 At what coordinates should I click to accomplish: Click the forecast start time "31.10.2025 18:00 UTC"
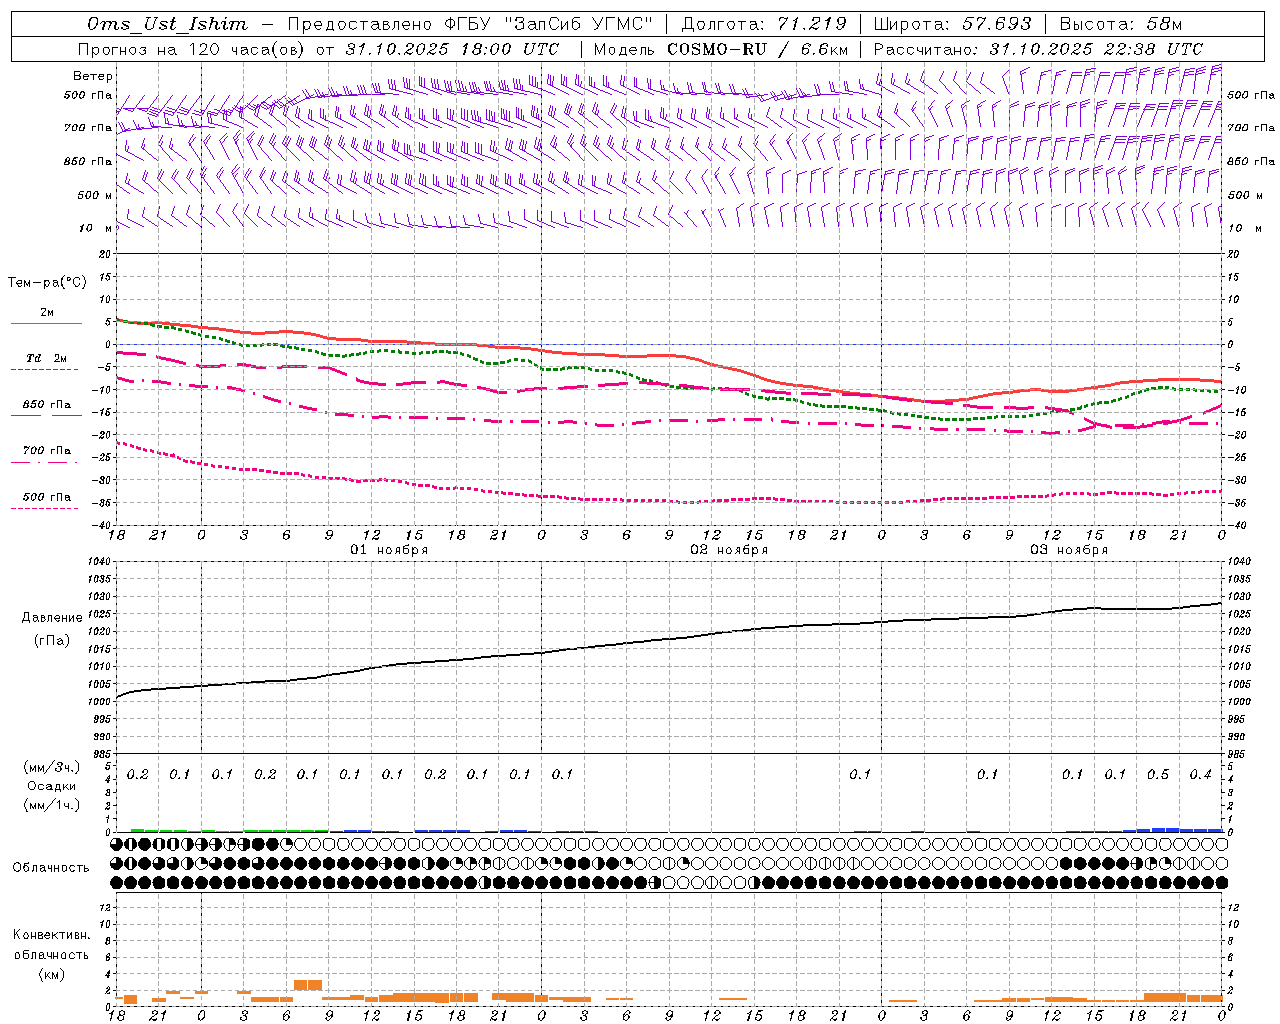pyautogui.click(x=452, y=49)
